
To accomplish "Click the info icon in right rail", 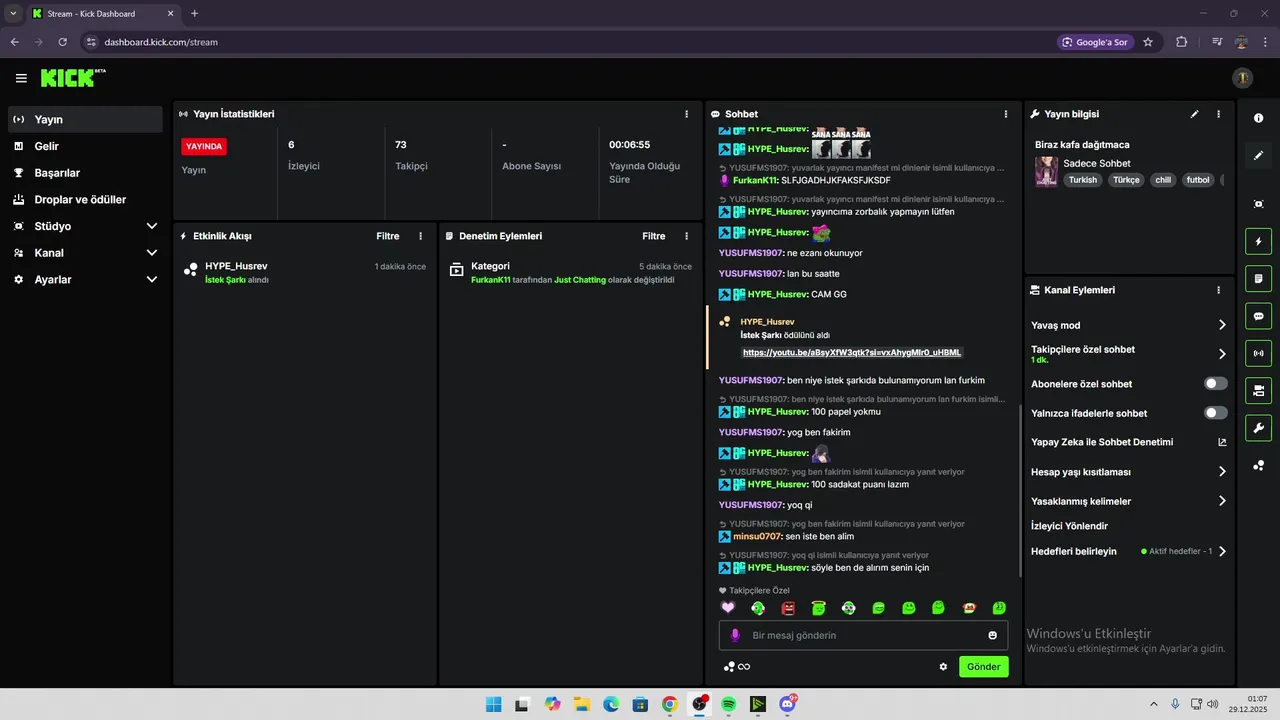I will 1258,118.
